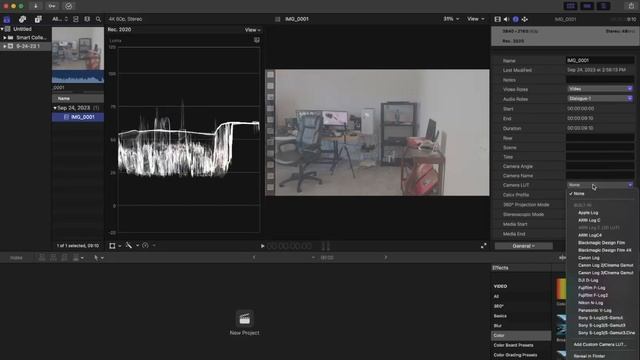Choose ARRI Log C camera LUT
This screenshot has width=640, height=360.
tap(589, 220)
